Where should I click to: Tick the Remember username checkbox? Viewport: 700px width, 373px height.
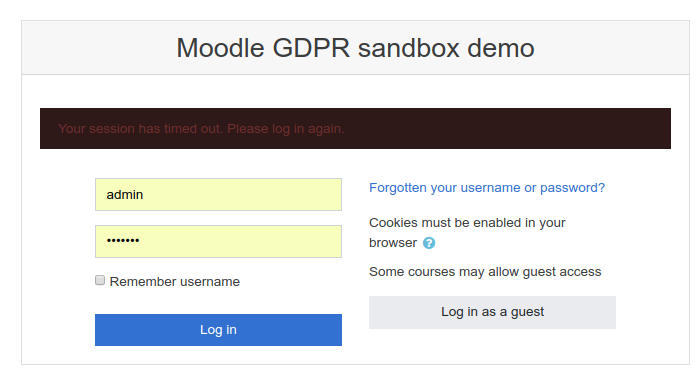(100, 280)
